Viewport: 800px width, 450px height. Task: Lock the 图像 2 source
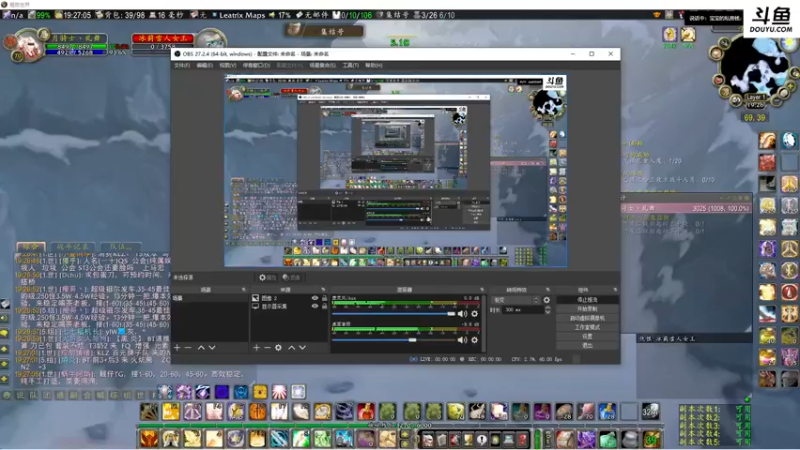pyautogui.click(x=324, y=298)
